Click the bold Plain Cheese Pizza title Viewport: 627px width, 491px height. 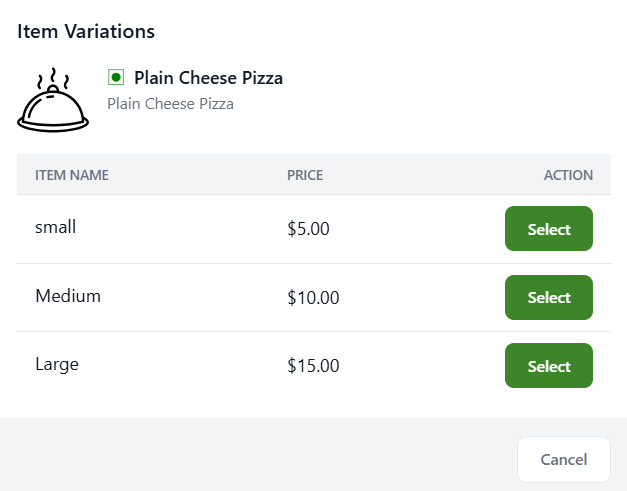click(208, 78)
